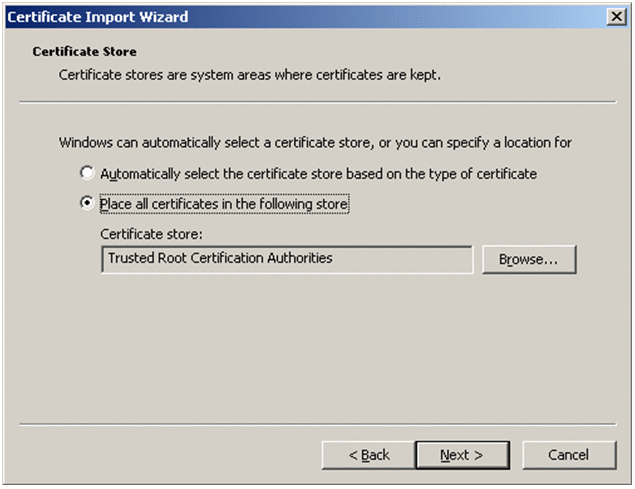The width and height of the screenshot is (635, 489).
Task: Click the bold 'Certificate Store' heading
Action: [x=85, y=50]
